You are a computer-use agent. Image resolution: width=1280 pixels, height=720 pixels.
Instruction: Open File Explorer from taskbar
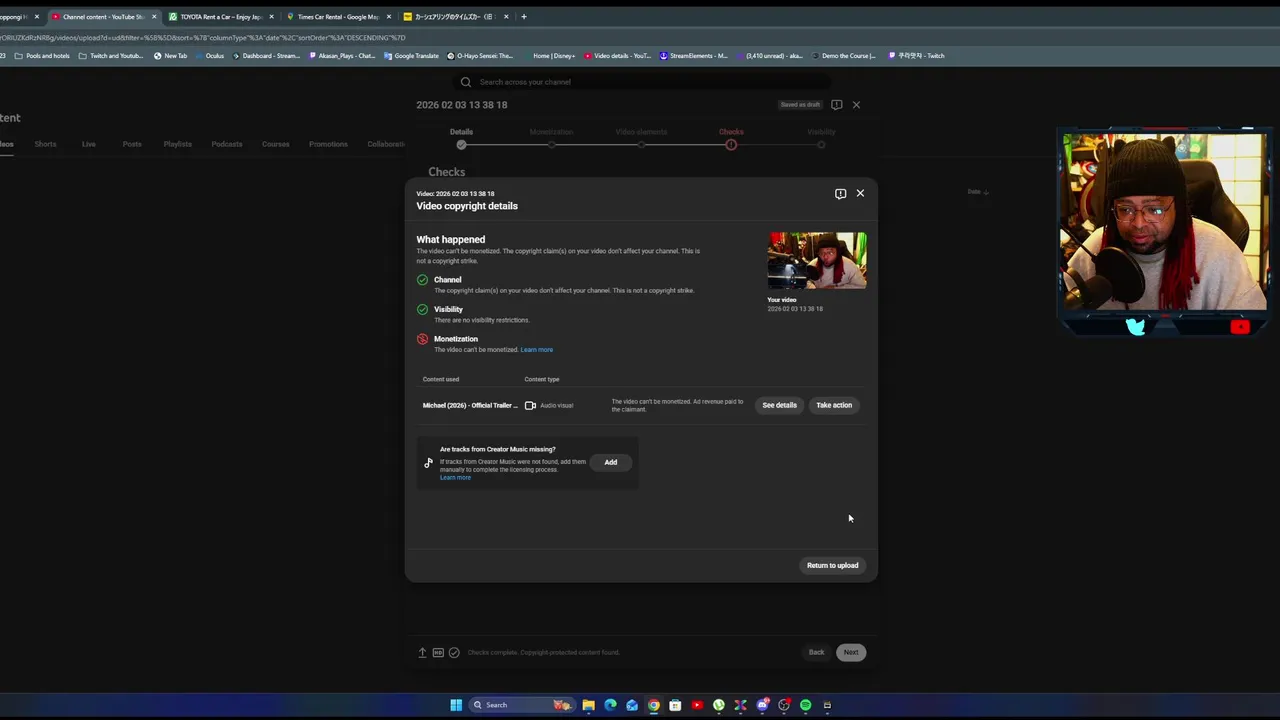tap(589, 705)
